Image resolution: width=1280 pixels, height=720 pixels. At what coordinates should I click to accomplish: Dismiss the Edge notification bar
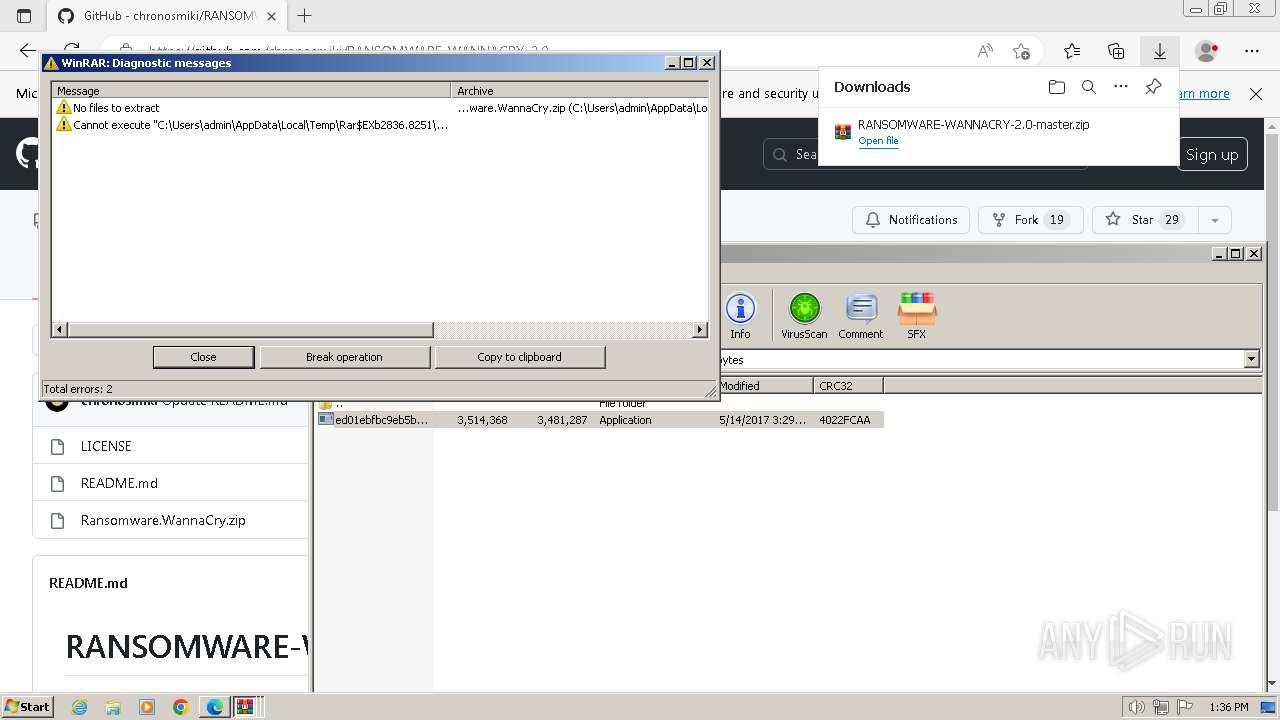1256,93
